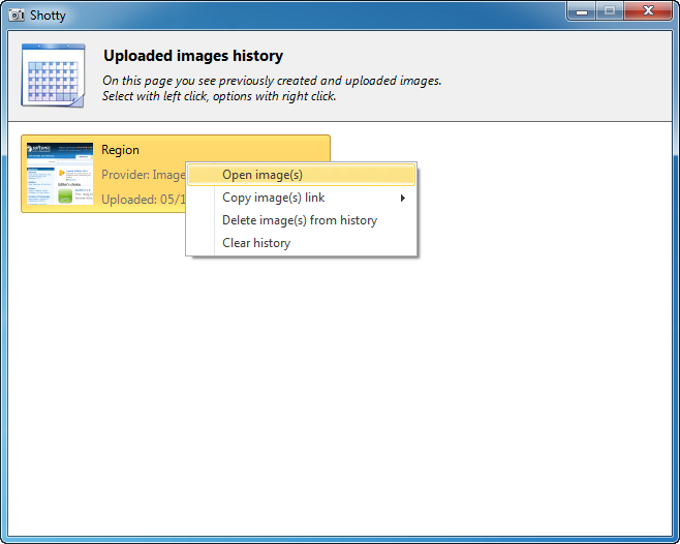Click the Region title text
Viewport: 680px width, 544px height.
120,150
